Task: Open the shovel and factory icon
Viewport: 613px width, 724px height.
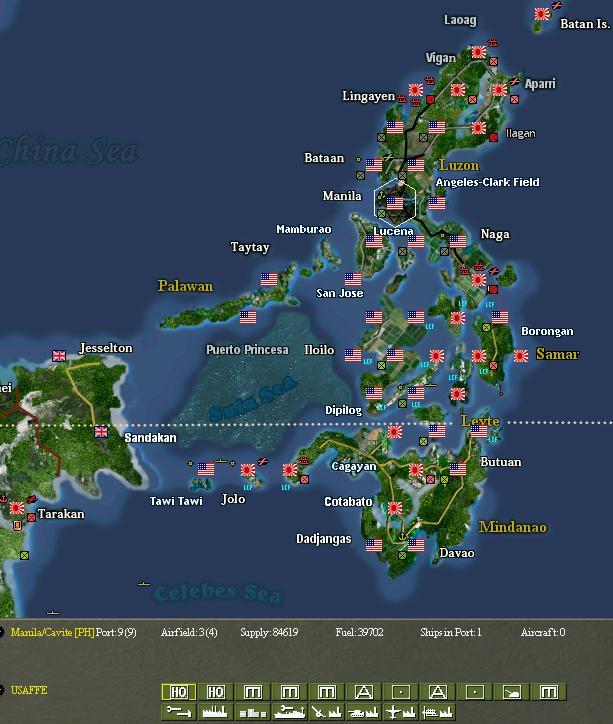Action: pos(327,712)
